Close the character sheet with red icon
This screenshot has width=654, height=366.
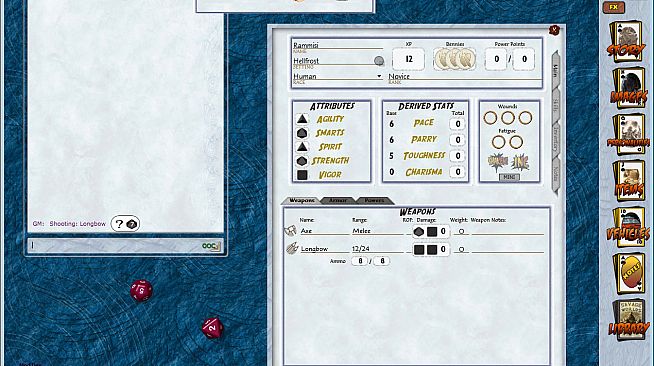pos(554,30)
